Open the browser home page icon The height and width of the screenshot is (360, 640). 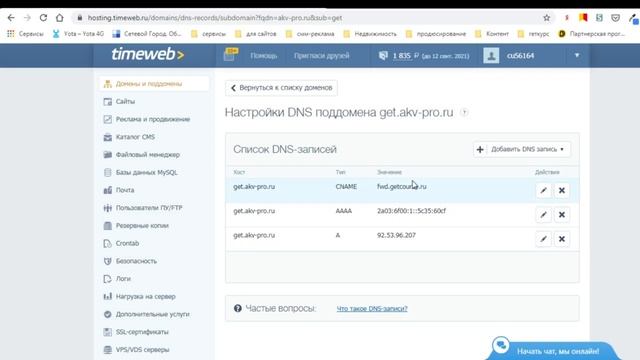coord(60,18)
